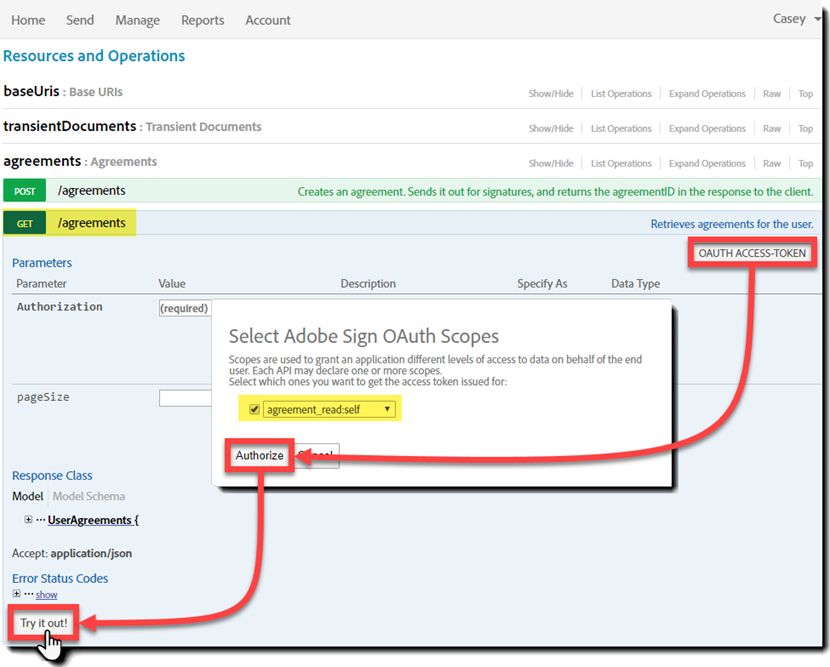Switch to the Model tab
This screenshot has width=830, height=667.
pyautogui.click(x=28, y=496)
